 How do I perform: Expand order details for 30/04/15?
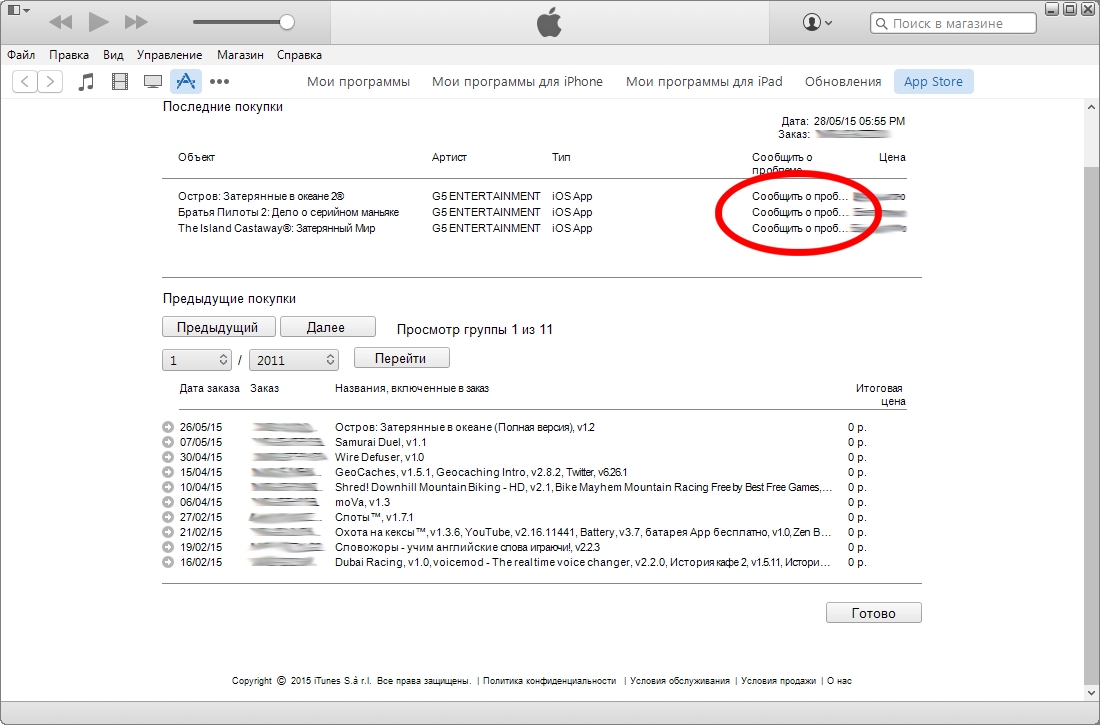(x=167, y=457)
